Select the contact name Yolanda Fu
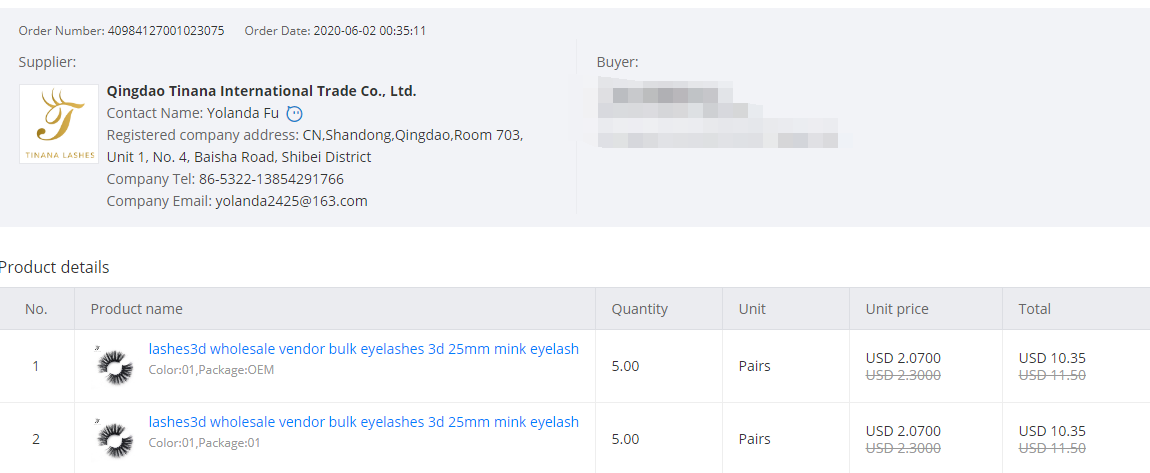This screenshot has height=473, width=1150. click(x=243, y=113)
